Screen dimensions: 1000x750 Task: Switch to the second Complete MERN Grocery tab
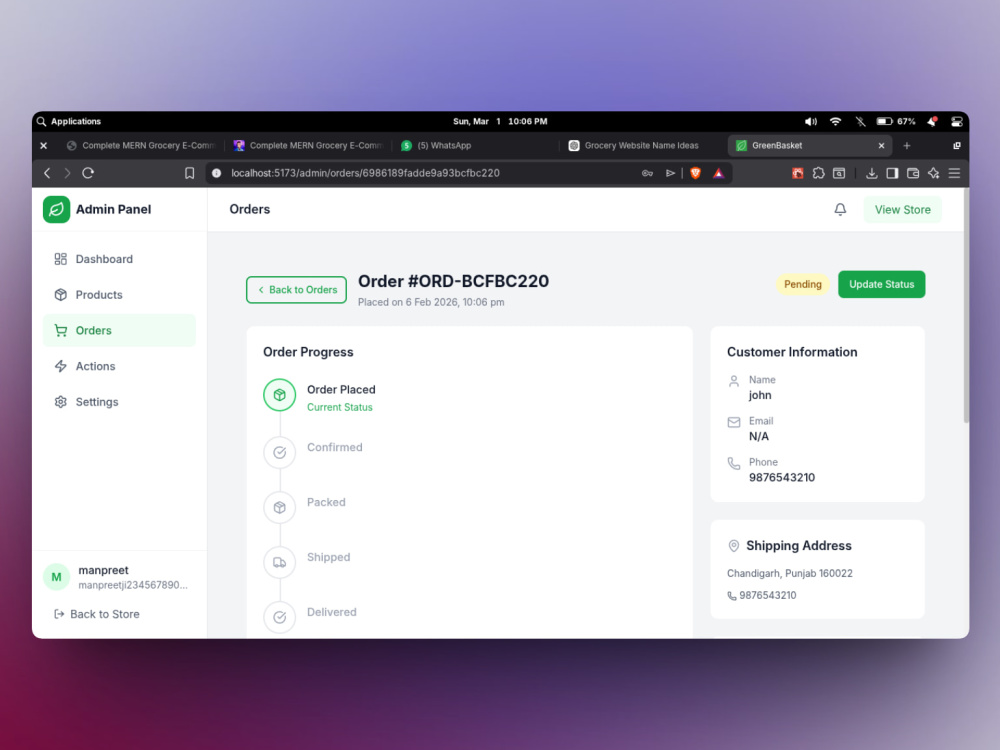point(309,145)
